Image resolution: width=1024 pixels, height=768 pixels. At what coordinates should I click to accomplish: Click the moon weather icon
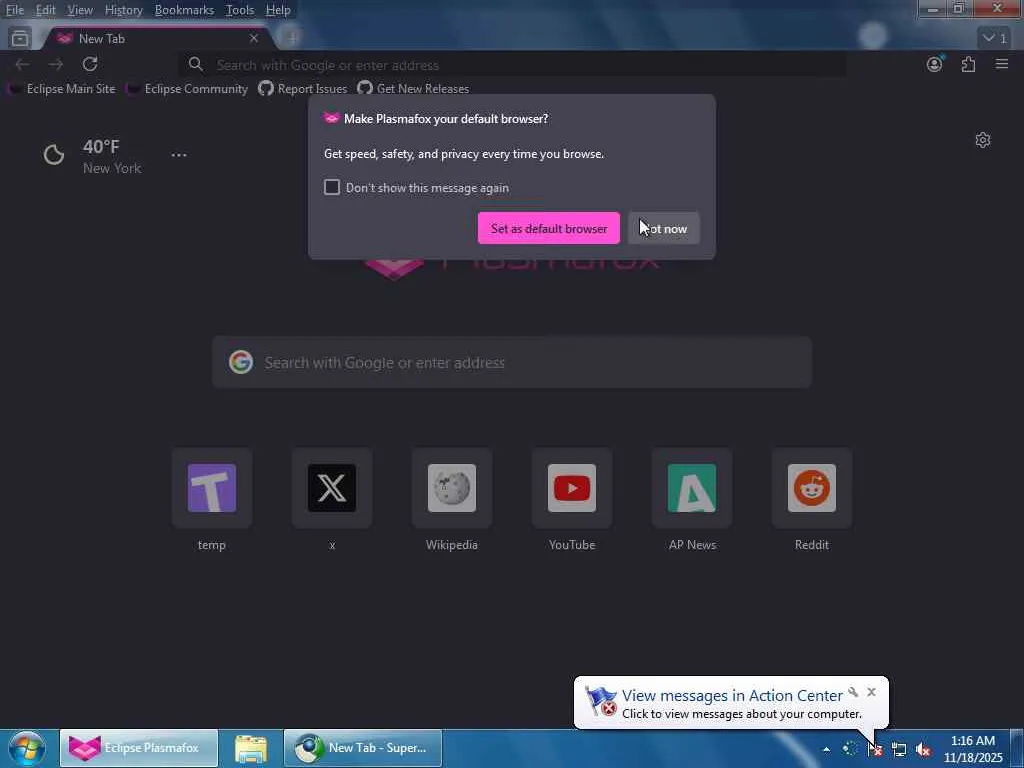(54, 155)
